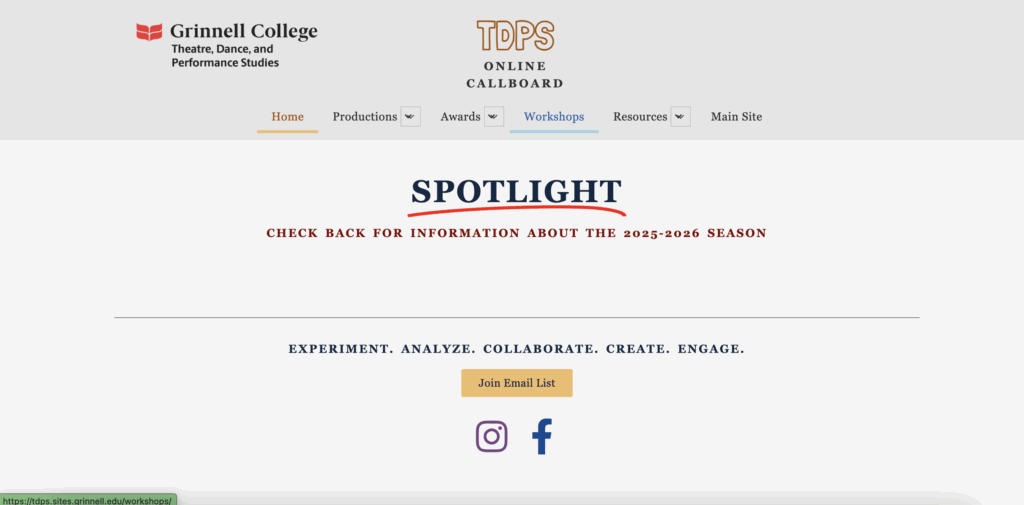Visit the Main Site link
This screenshot has width=1024, height=505.
(736, 117)
